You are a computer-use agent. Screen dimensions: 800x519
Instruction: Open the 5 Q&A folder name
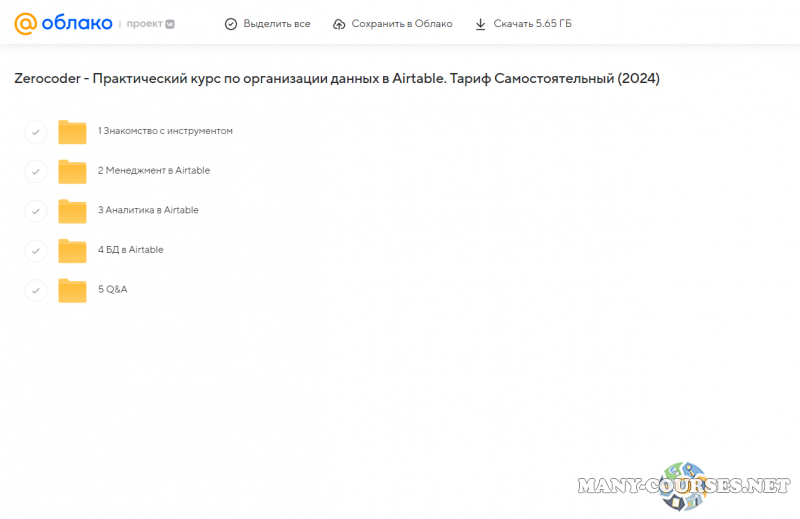pos(112,289)
